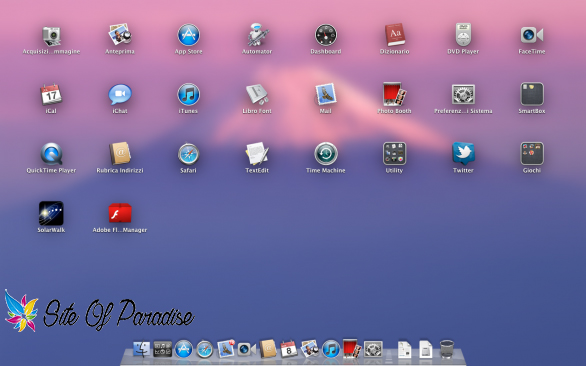This screenshot has width=586, height=366.
Task: Click FaceTime camera in the dock
Action: pyautogui.click(x=247, y=349)
